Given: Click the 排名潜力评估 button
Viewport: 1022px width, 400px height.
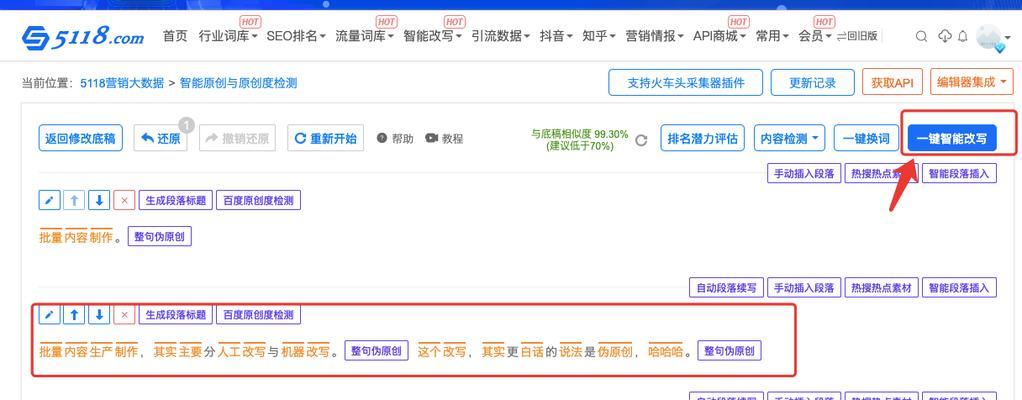Looking at the screenshot, I should coord(702,138).
